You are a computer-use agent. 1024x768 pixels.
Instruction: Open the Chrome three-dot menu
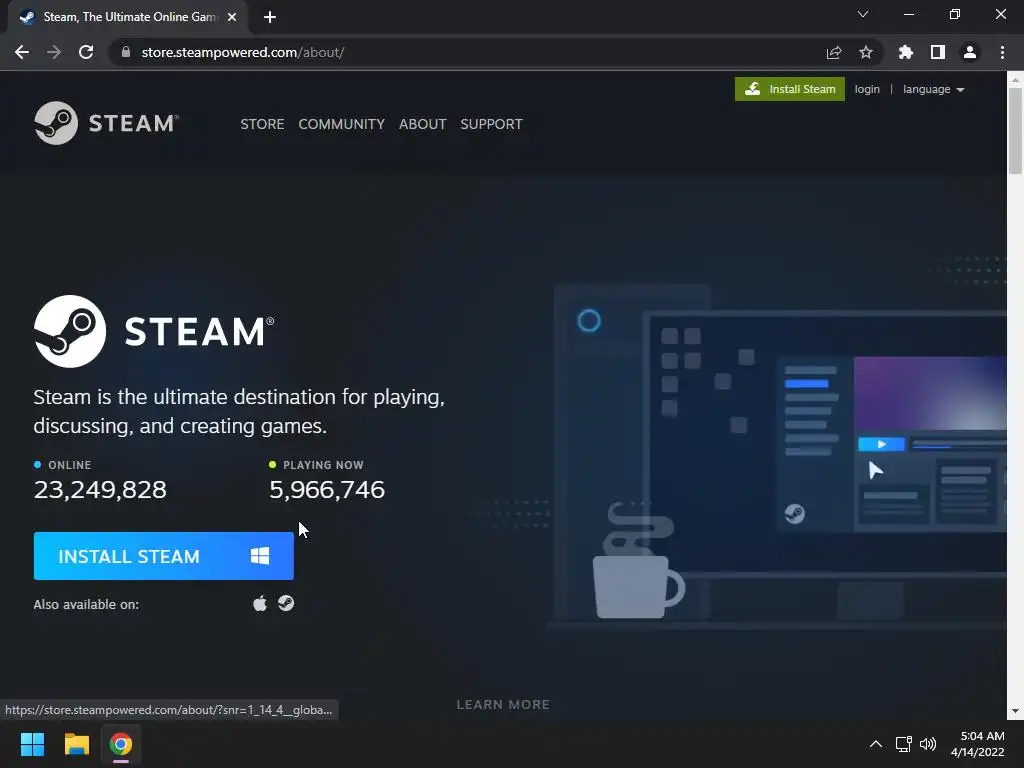tap(1002, 52)
